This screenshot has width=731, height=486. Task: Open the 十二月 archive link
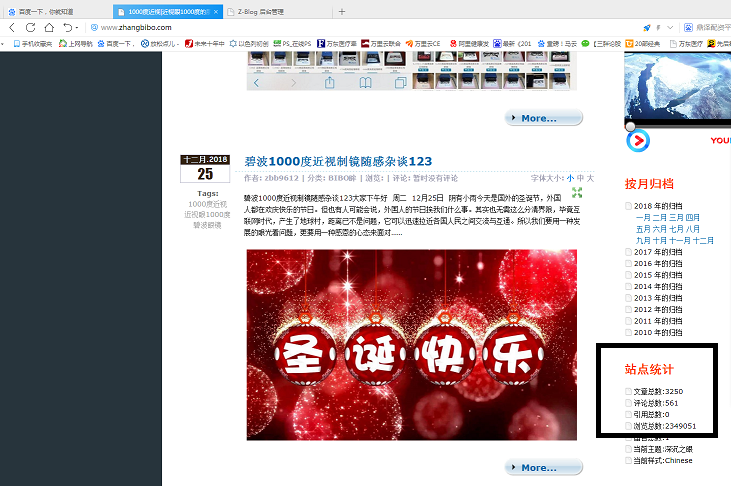click(x=703, y=241)
